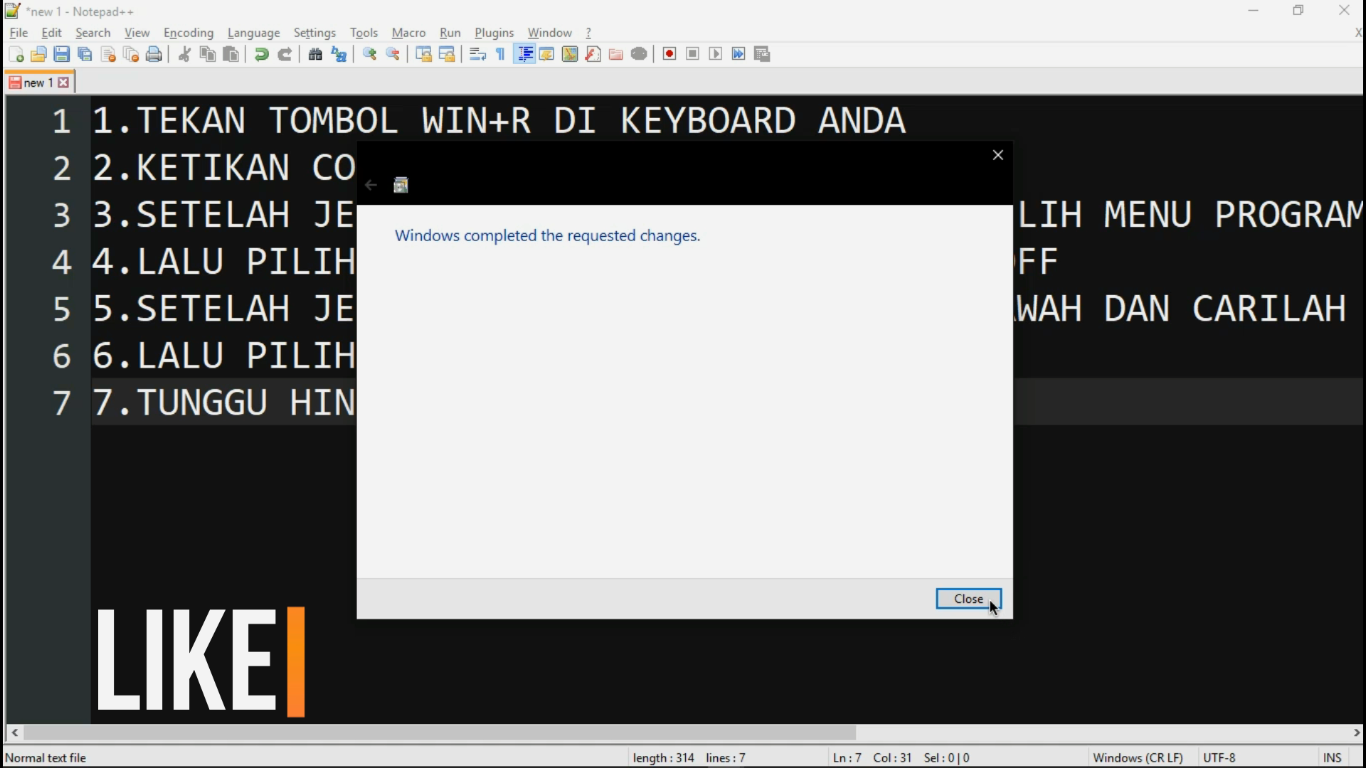Viewport: 1366px width, 768px height.
Task: Toggle synchronized horizontal scrolling
Action: pos(447,54)
